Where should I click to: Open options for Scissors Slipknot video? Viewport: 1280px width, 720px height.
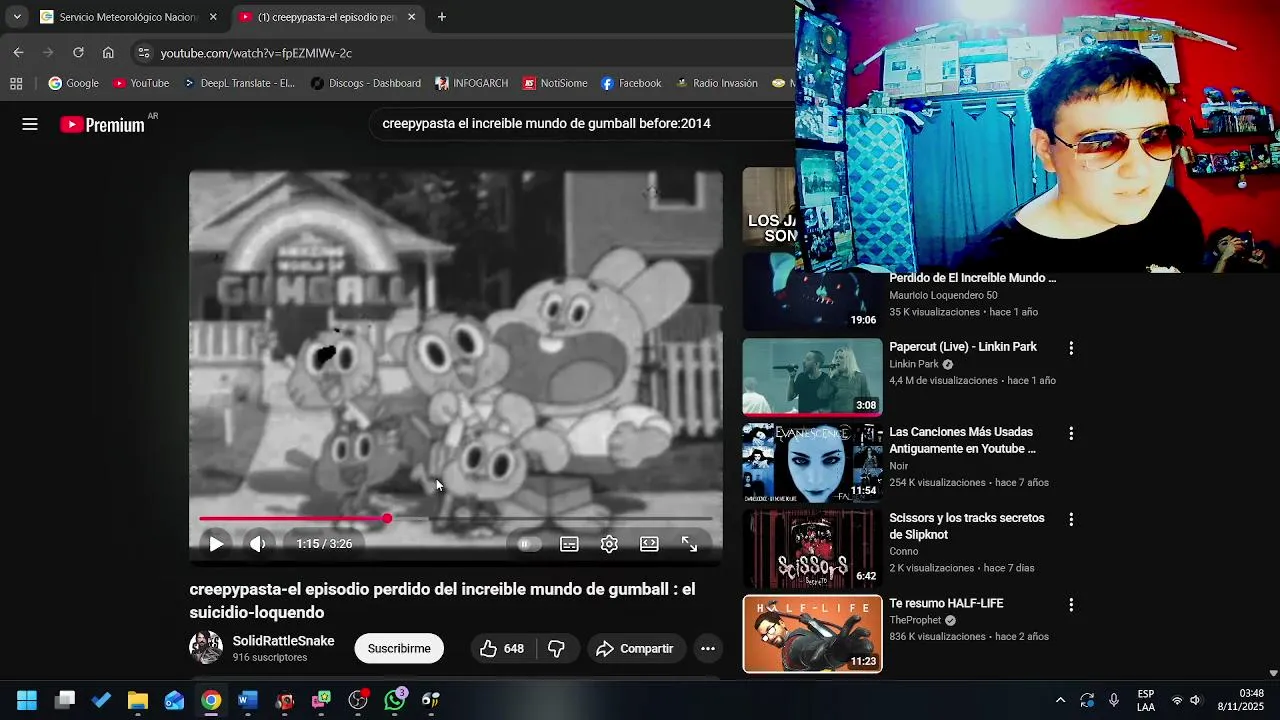(x=1071, y=520)
